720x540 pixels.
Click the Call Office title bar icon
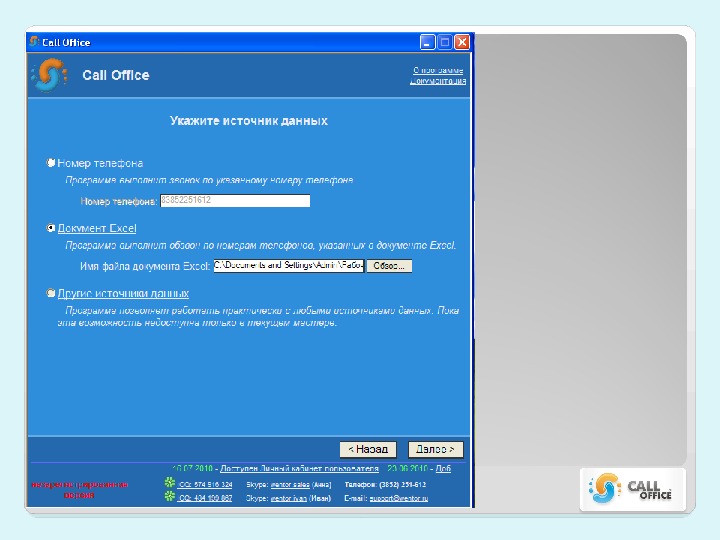tap(34, 42)
